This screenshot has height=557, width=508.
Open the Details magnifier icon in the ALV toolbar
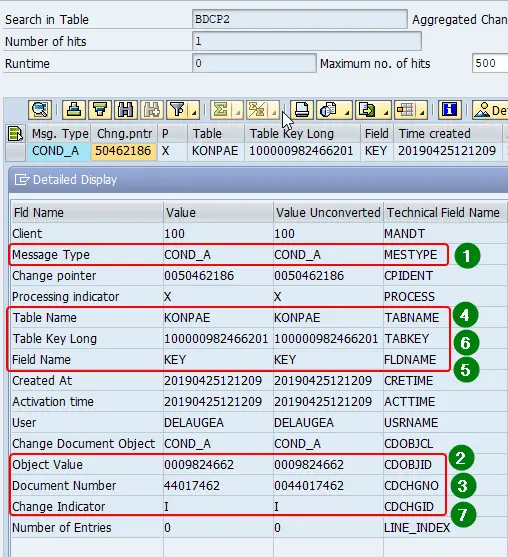tap(40, 110)
